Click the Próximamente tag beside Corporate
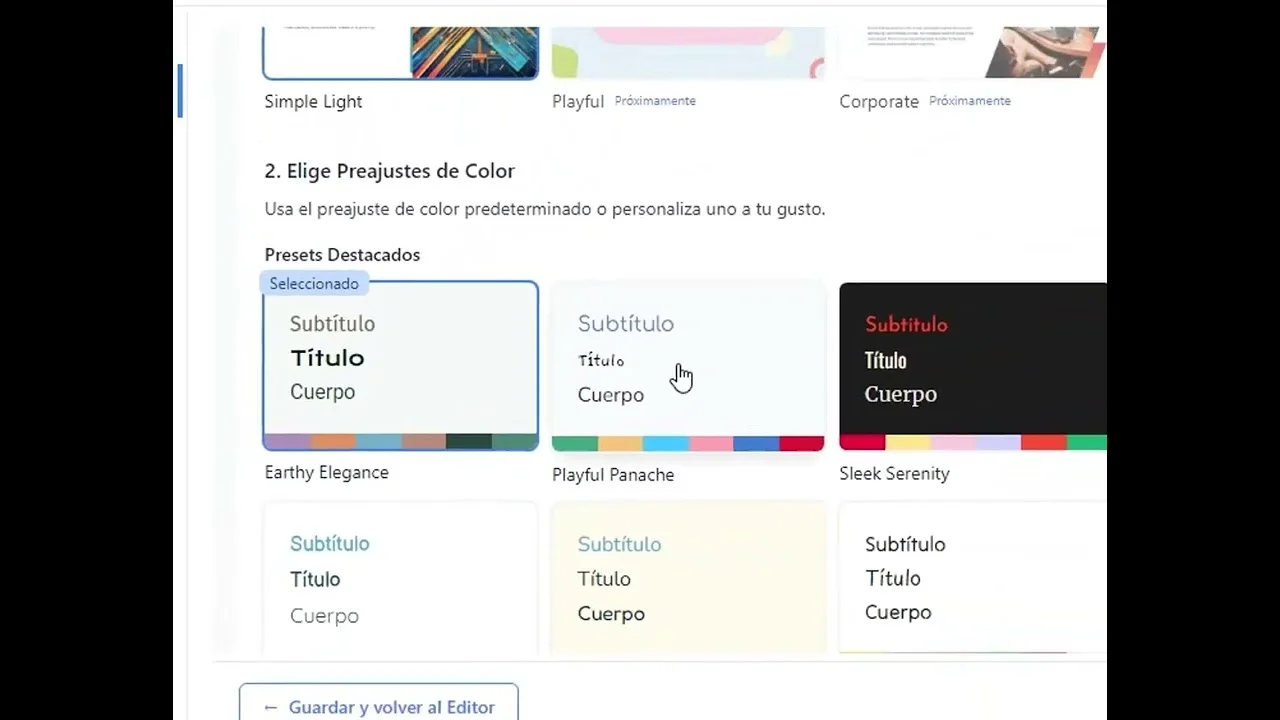1280x720 pixels. pyautogui.click(x=969, y=101)
